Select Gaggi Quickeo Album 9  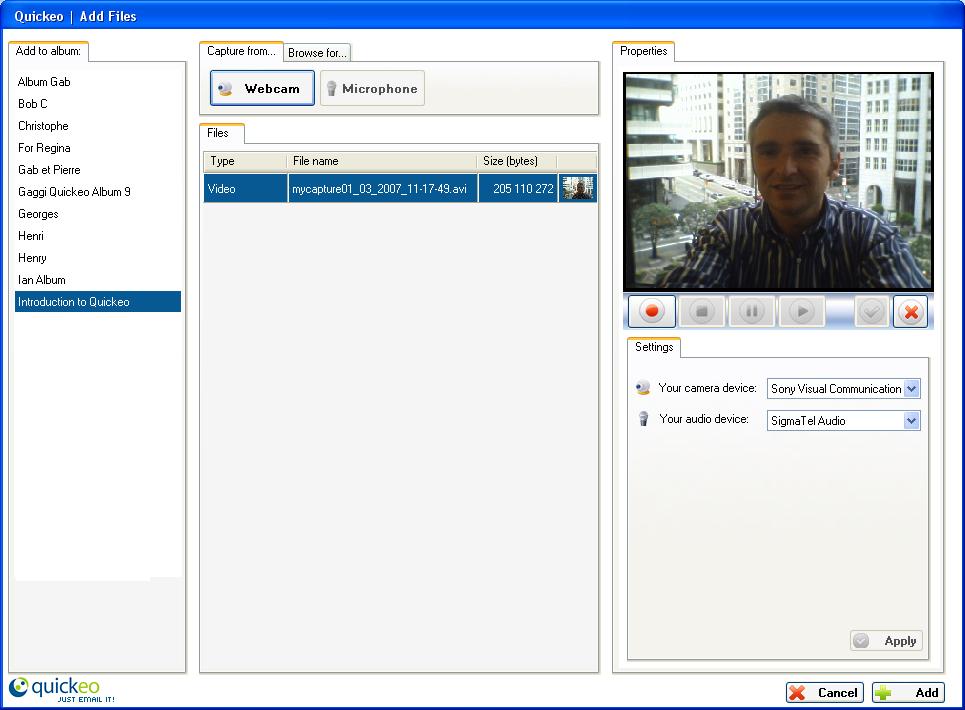(x=98, y=192)
